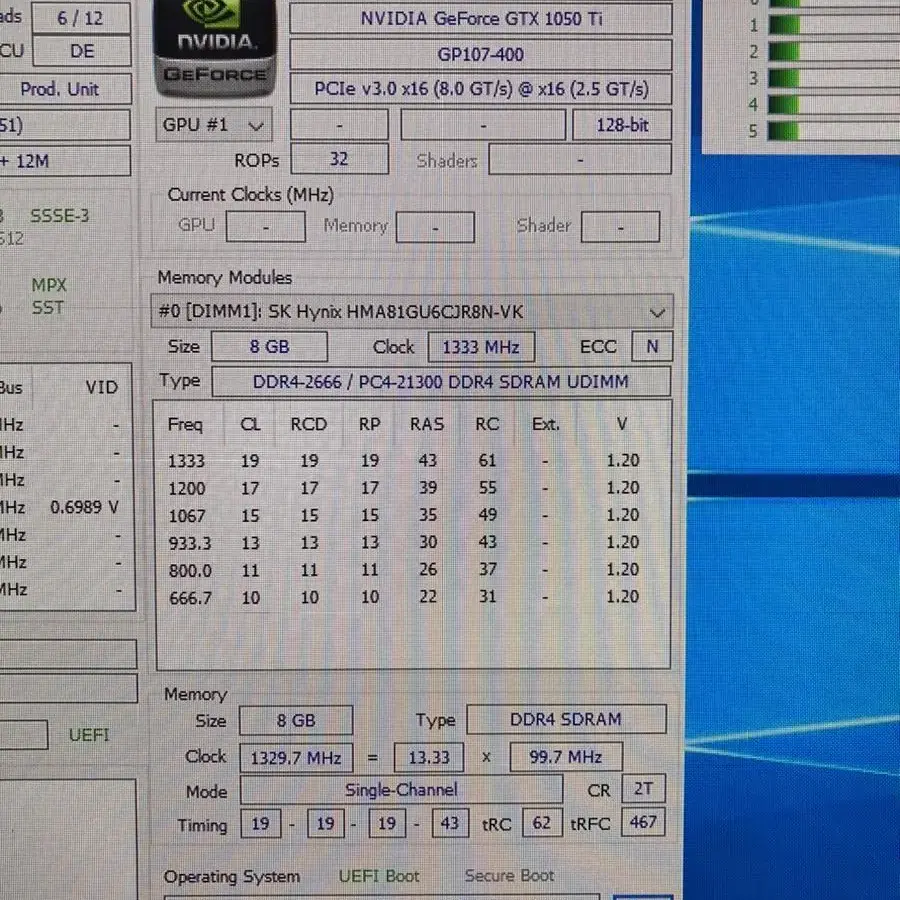Image resolution: width=900 pixels, height=900 pixels.
Task: Click the ROPs value 32
Action: pos(339,158)
